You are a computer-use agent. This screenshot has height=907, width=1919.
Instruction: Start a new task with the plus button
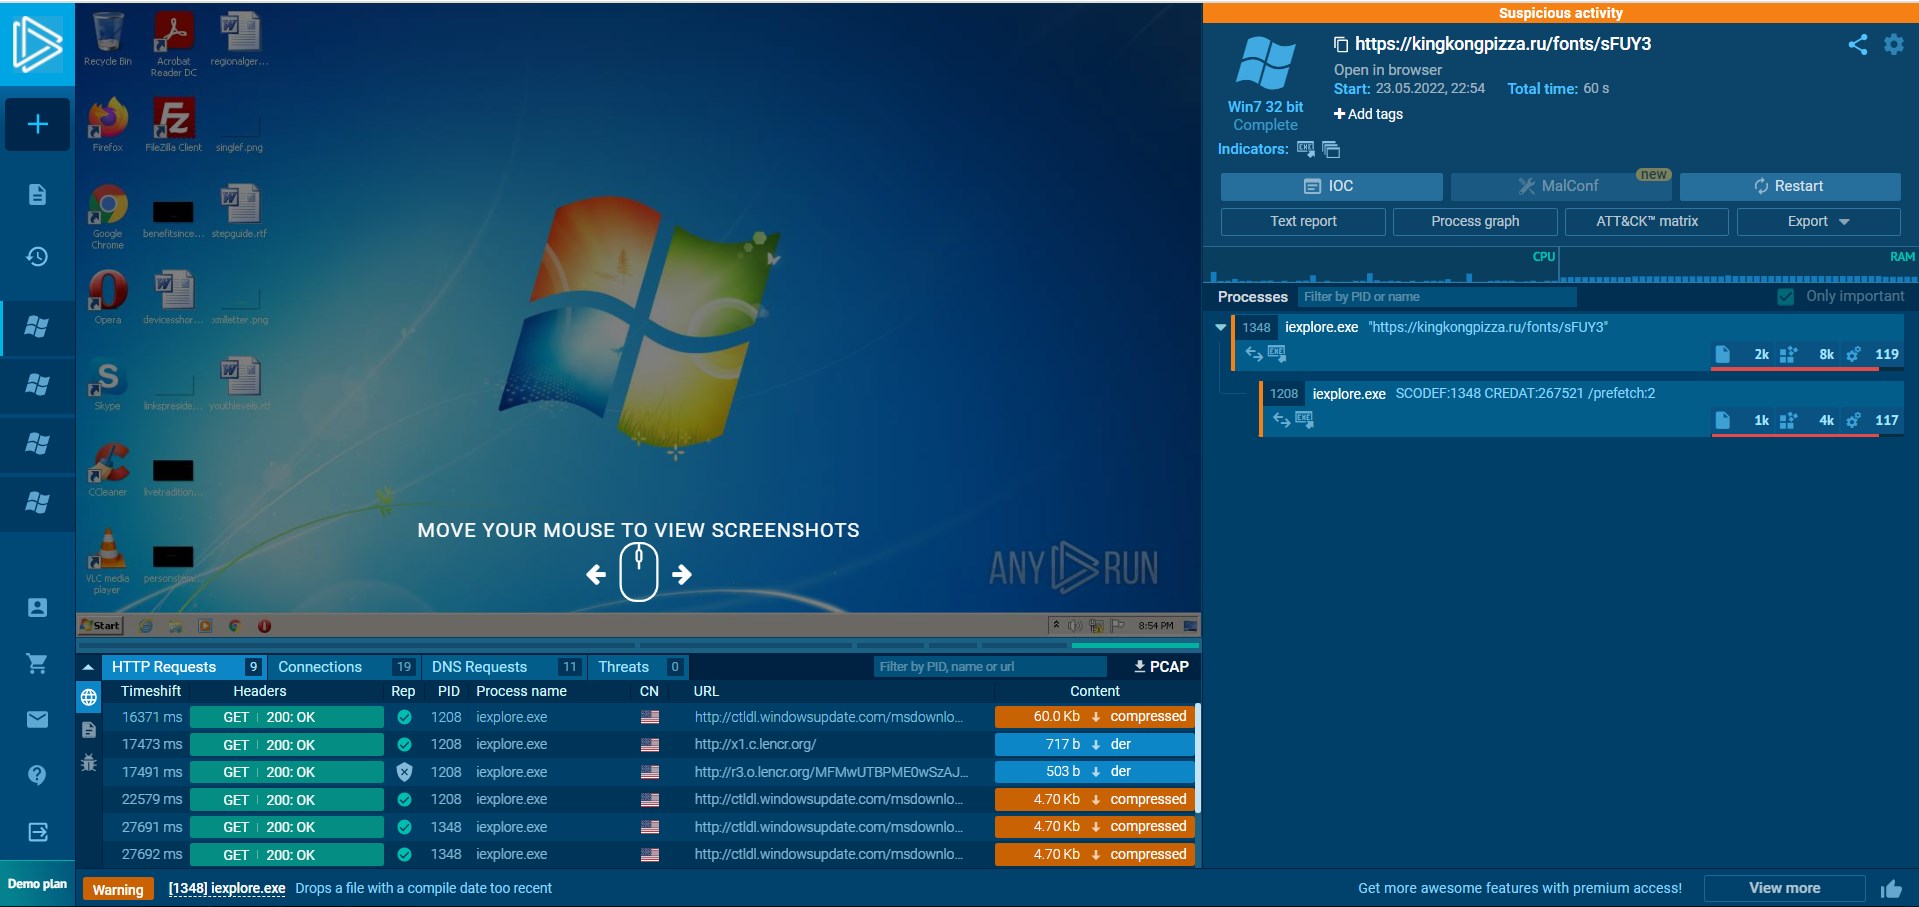pyautogui.click(x=37, y=124)
